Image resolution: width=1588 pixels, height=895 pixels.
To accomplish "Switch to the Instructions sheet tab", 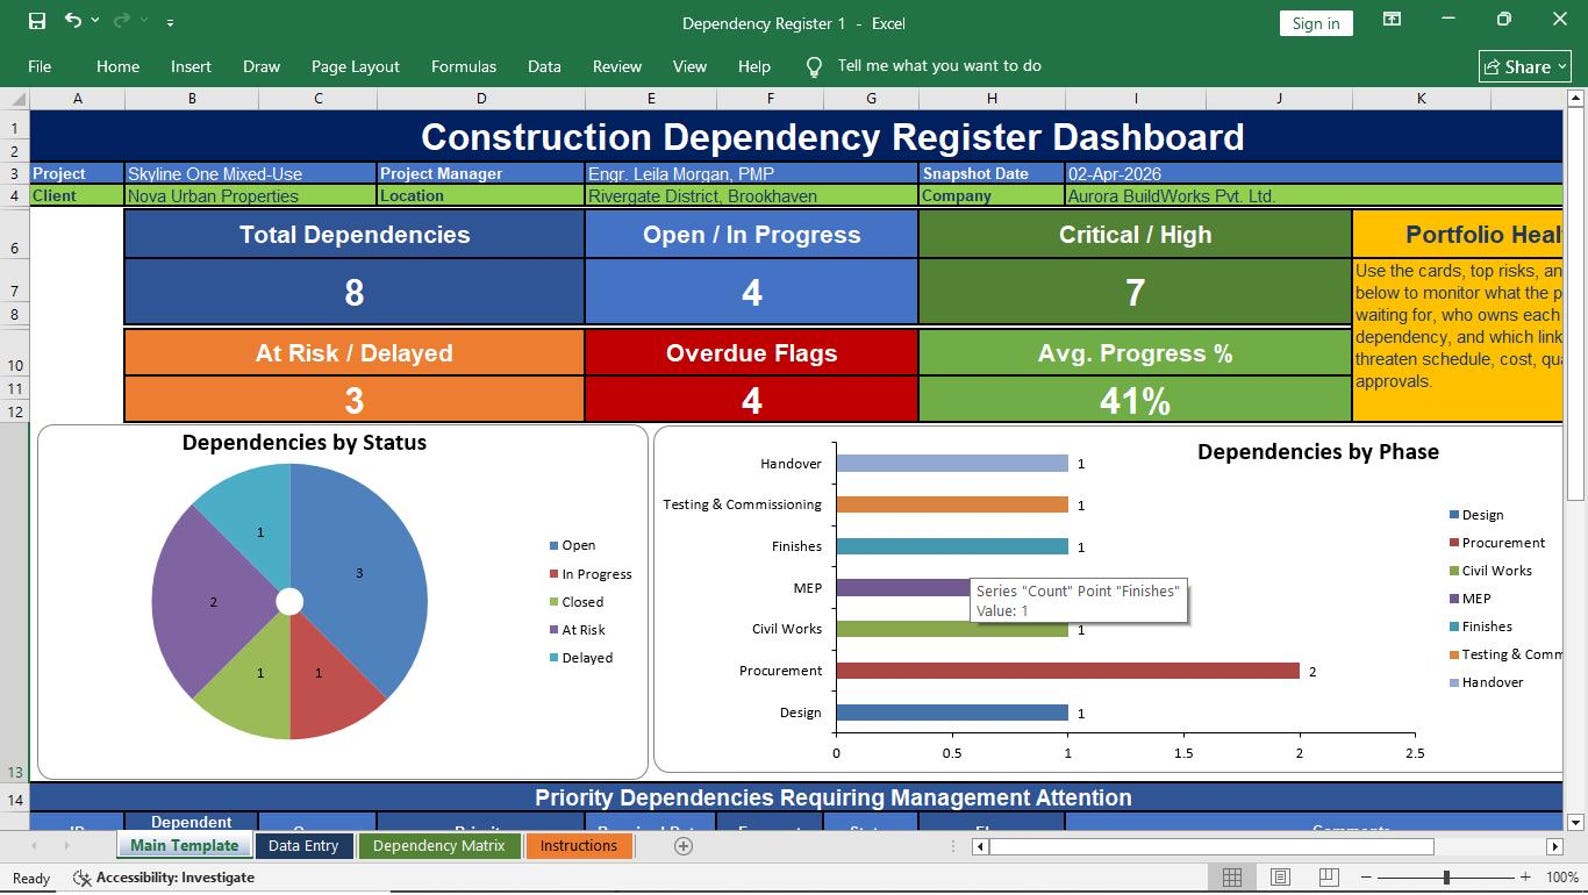I will [x=578, y=846].
